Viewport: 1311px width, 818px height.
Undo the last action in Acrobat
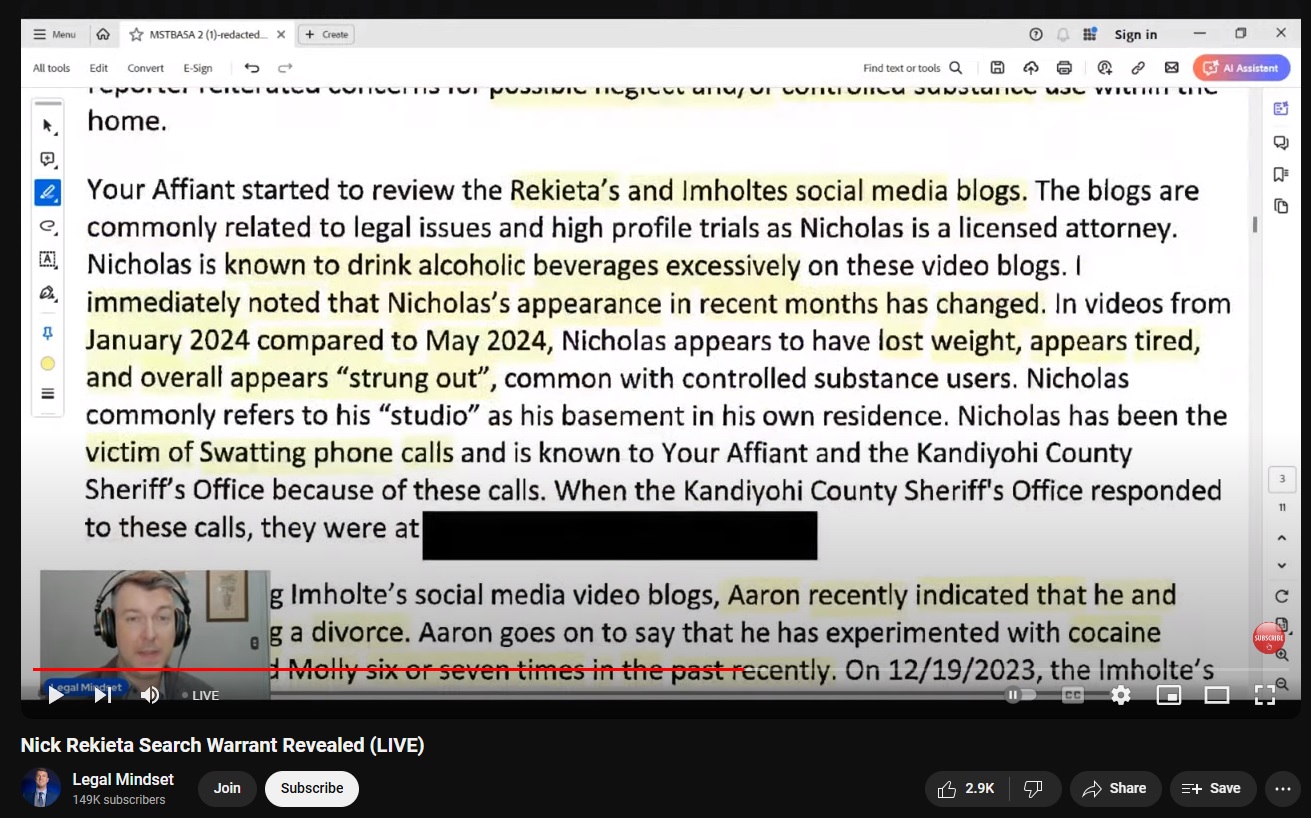pos(252,68)
